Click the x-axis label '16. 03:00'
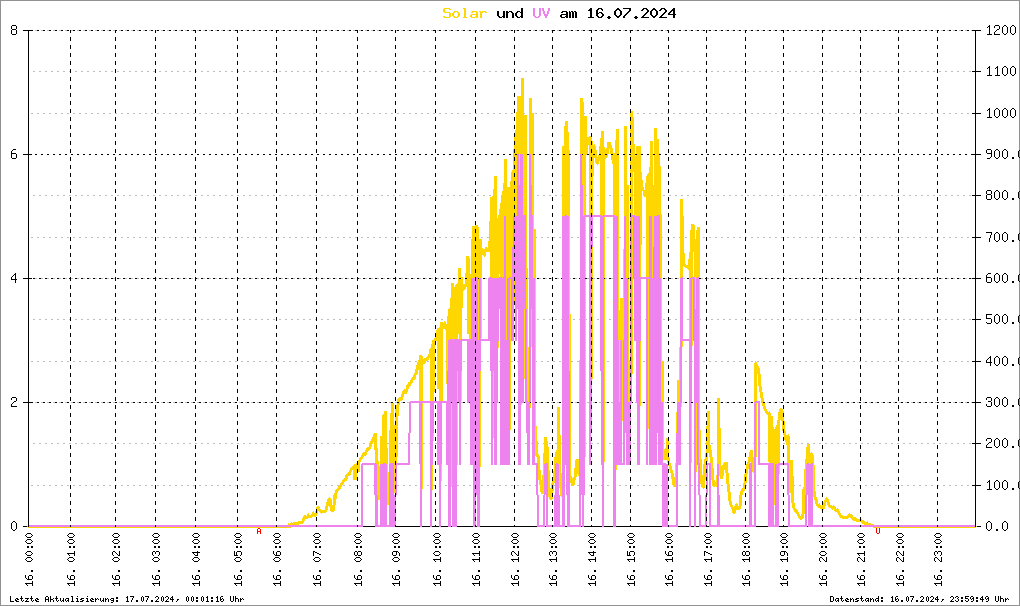 coord(156,559)
